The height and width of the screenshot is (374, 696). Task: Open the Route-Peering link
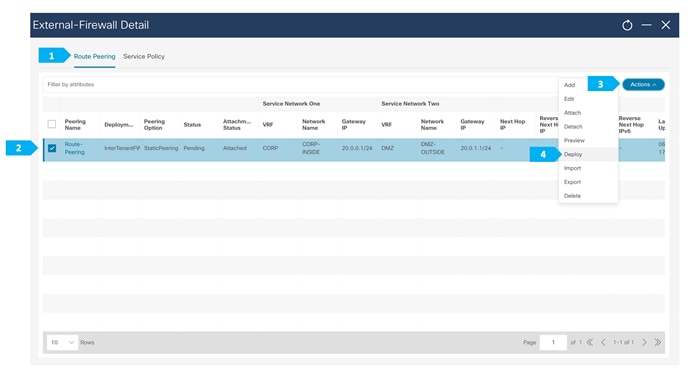coord(75,148)
